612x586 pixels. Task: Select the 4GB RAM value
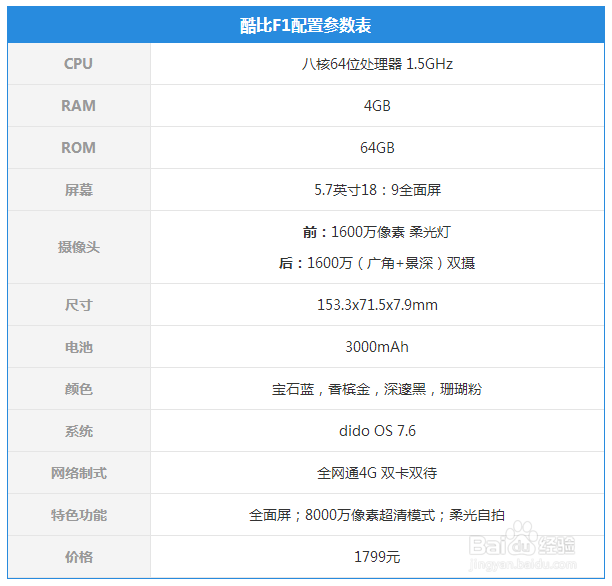(377, 106)
